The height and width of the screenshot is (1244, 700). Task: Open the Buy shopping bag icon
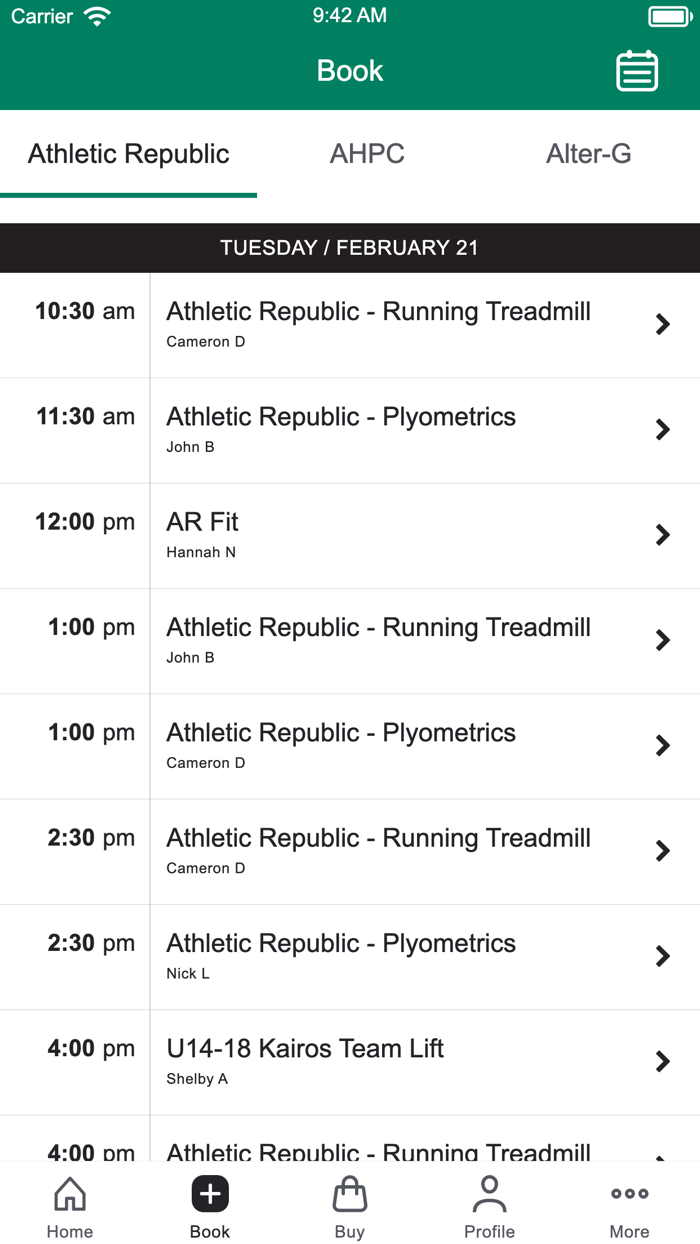click(x=349, y=1193)
